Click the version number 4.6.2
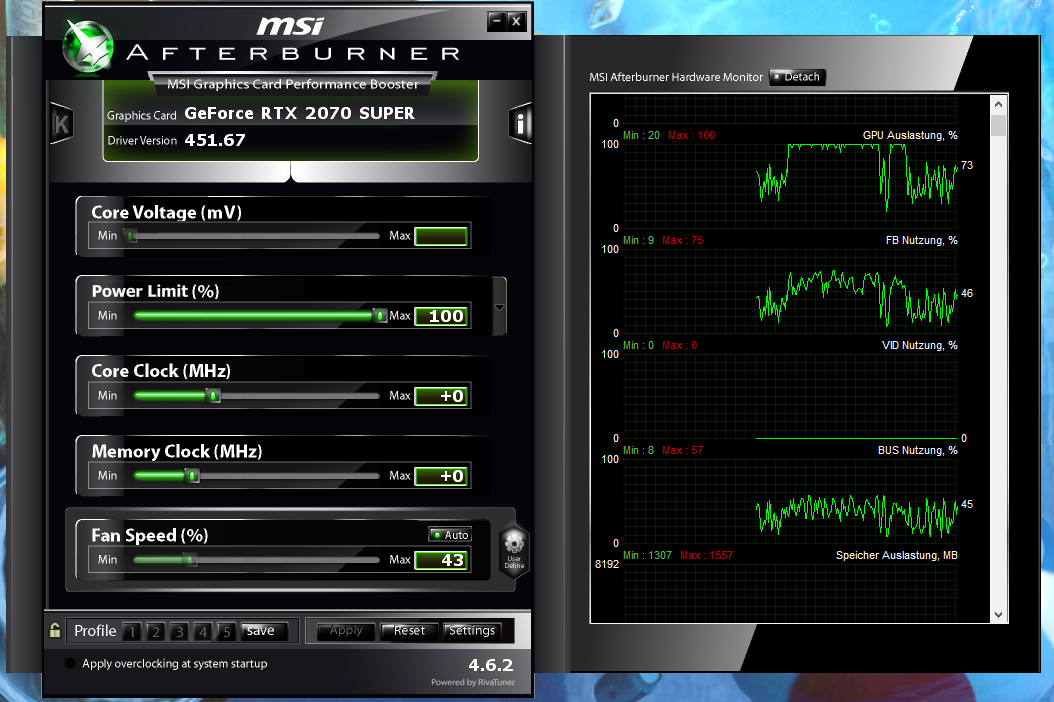Screen dimensions: 1054x702 pos(491,665)
